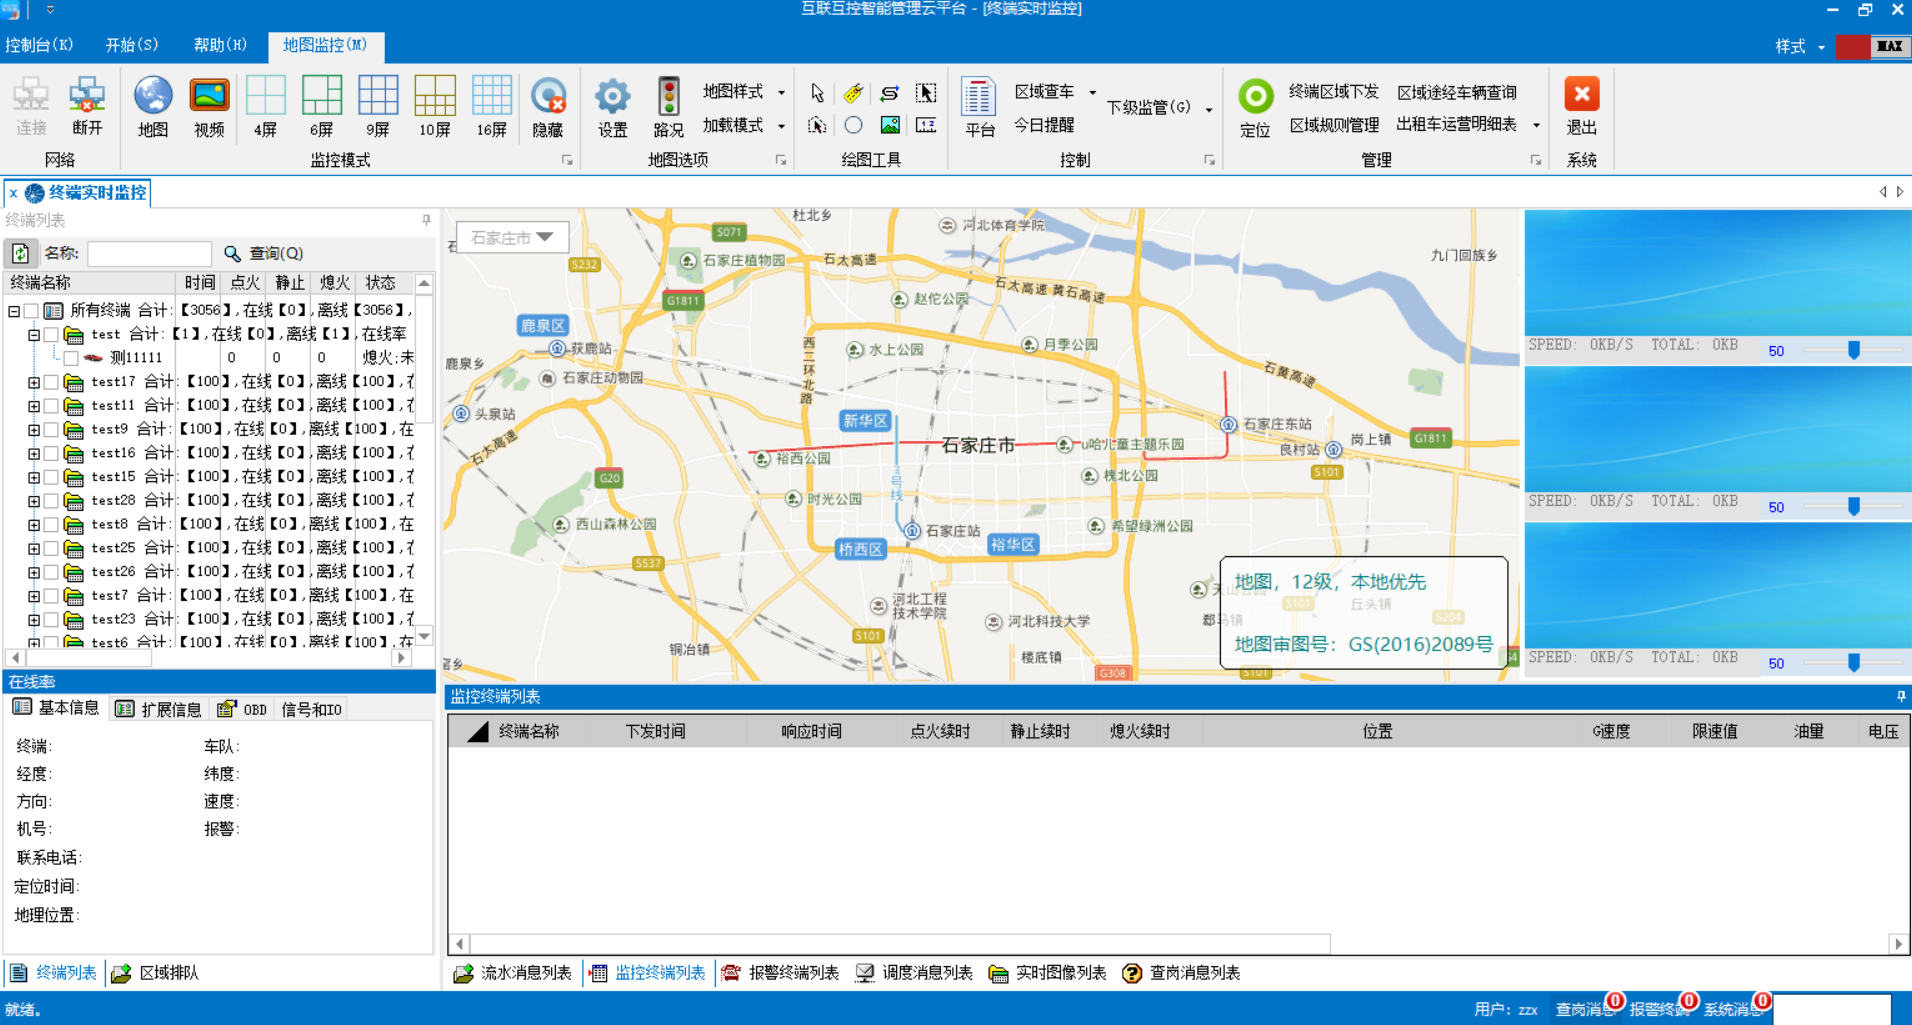Select the 9屏 nine-screen layout

pos(378,106)
